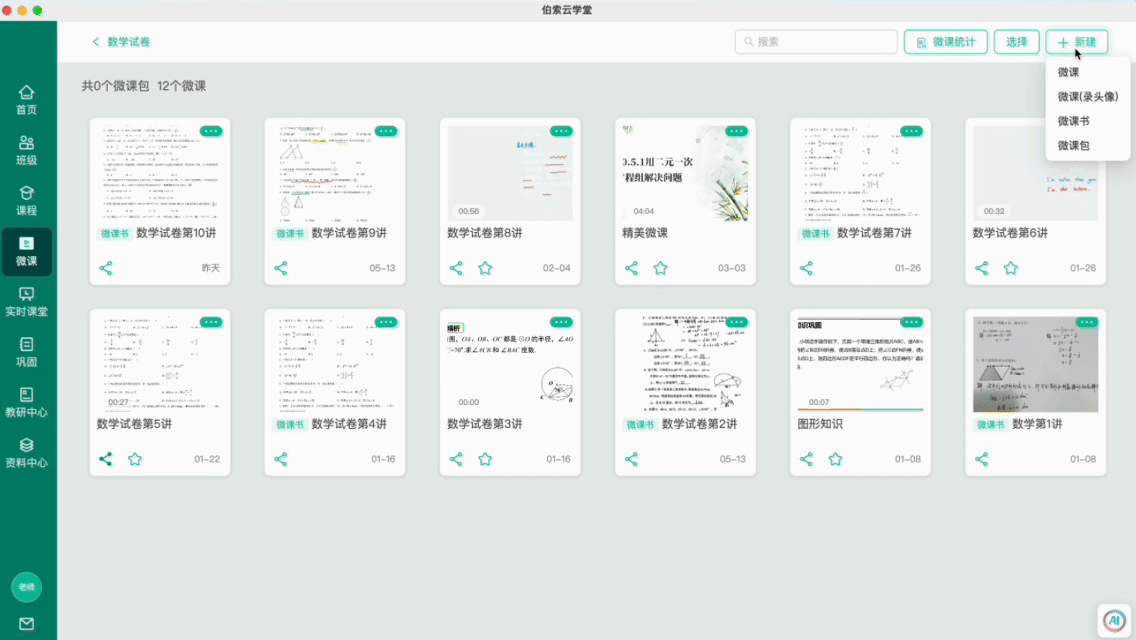Open the 数学试卷第3讲 thumbnail
This screenshot has width=1136, height=640.
(510, 364)
